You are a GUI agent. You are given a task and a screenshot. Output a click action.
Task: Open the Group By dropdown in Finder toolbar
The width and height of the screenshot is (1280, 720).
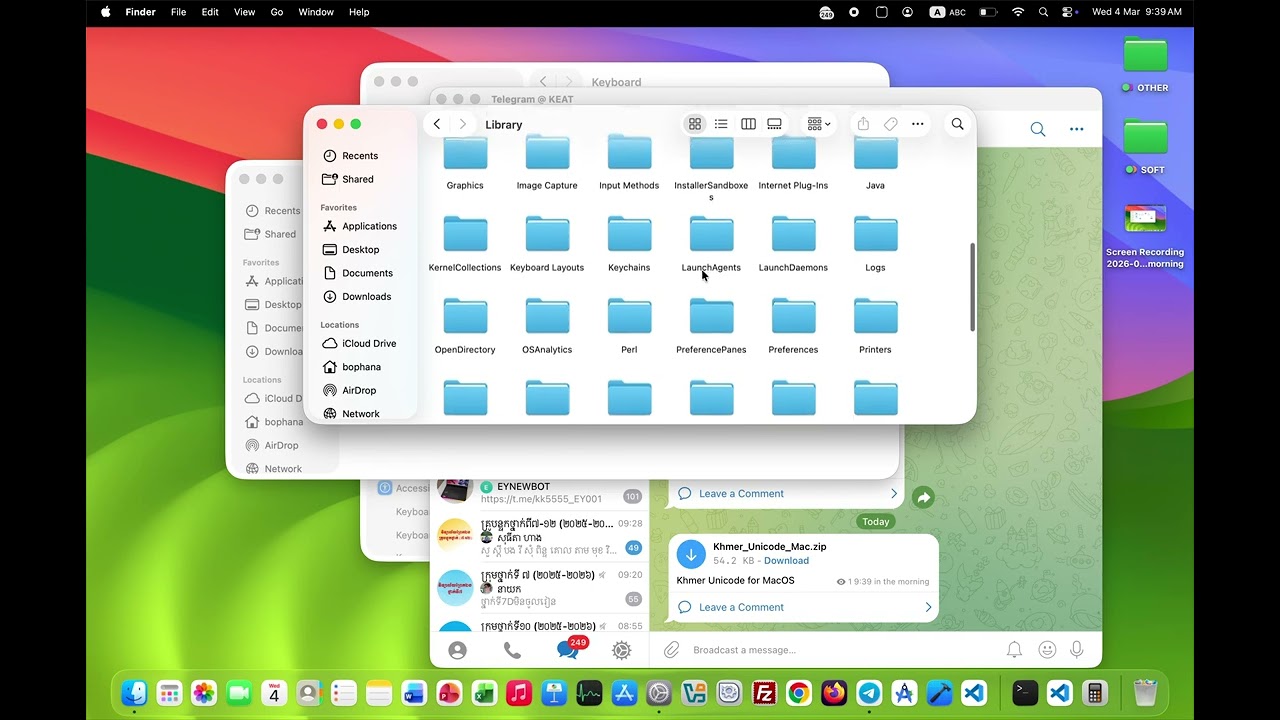click(819, 124)
